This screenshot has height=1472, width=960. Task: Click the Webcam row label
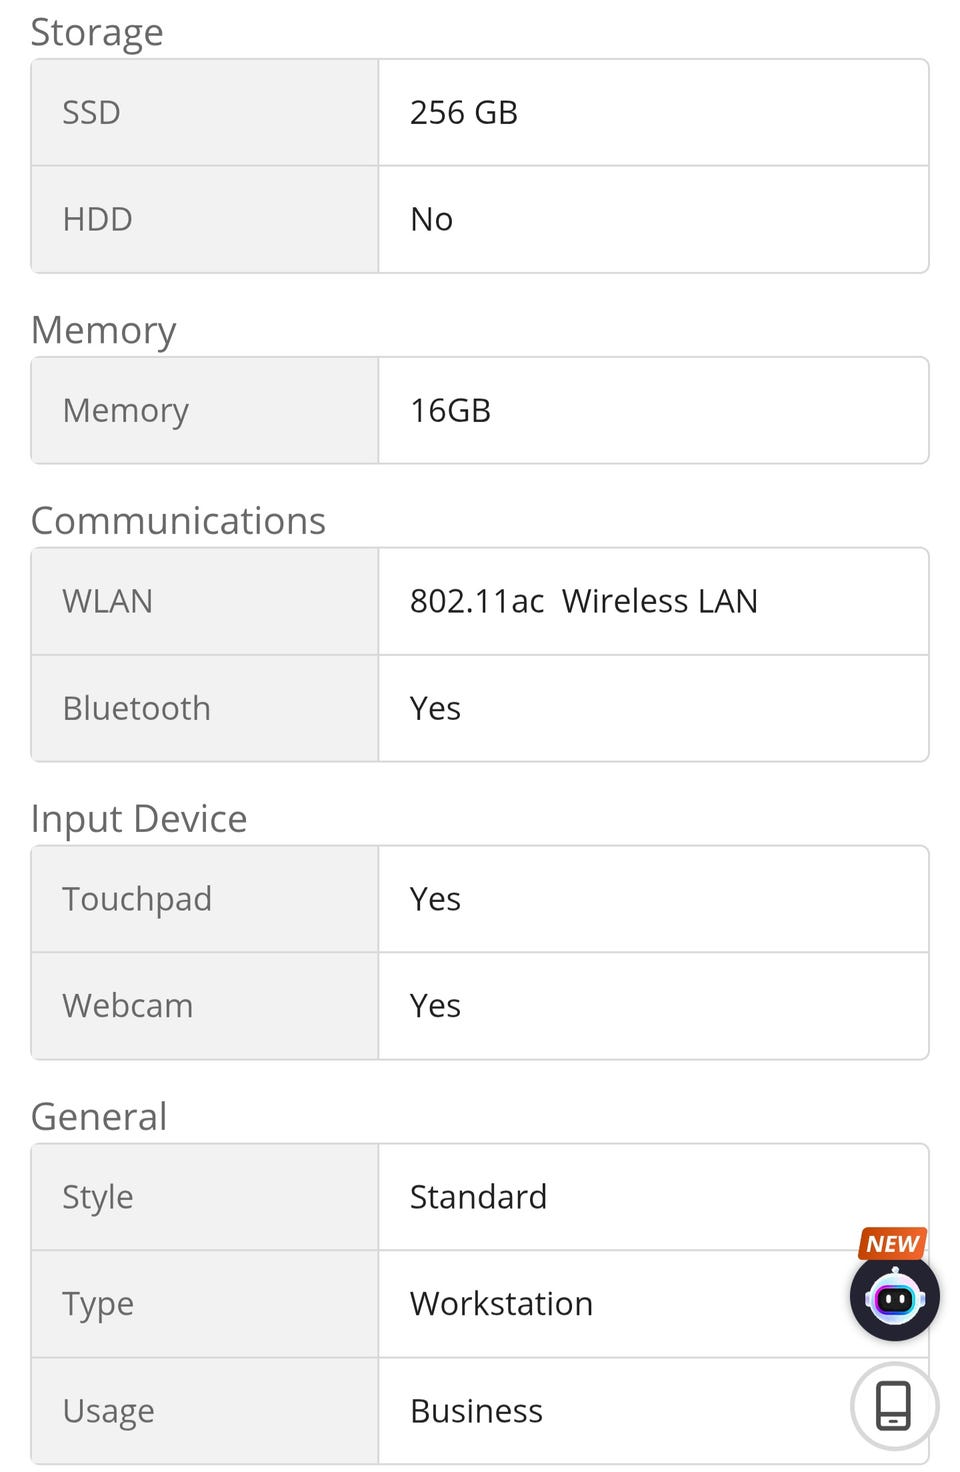[x=127, y=1005]
